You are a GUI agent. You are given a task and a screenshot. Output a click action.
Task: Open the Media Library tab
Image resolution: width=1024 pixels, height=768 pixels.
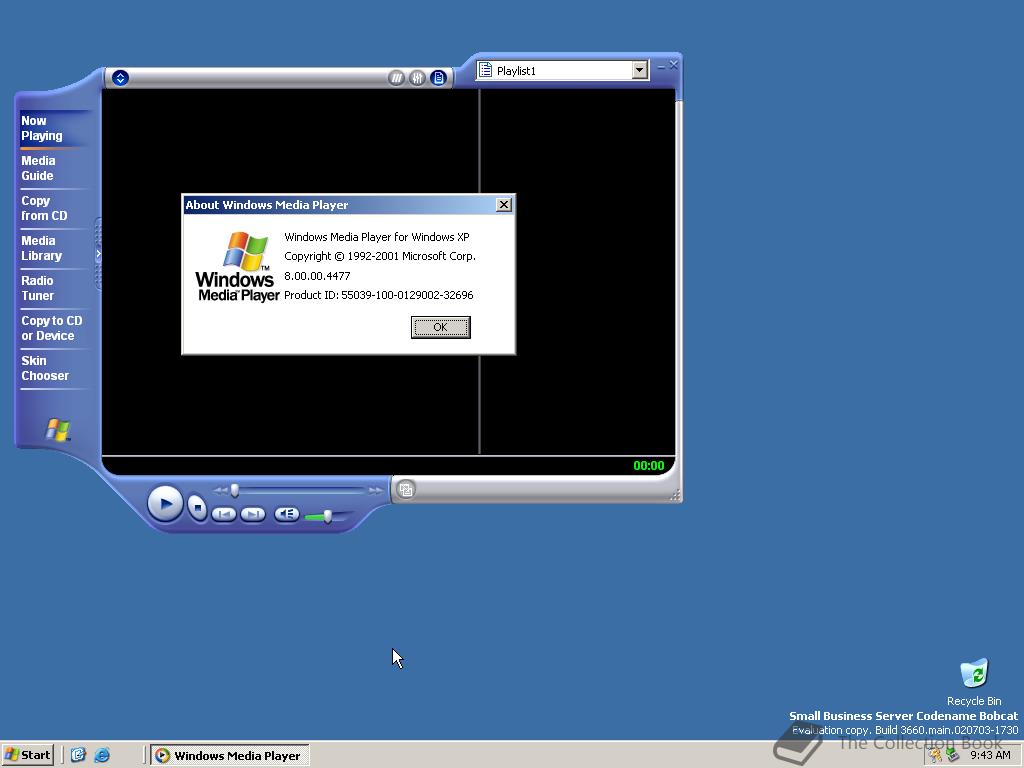coord(41,248)
